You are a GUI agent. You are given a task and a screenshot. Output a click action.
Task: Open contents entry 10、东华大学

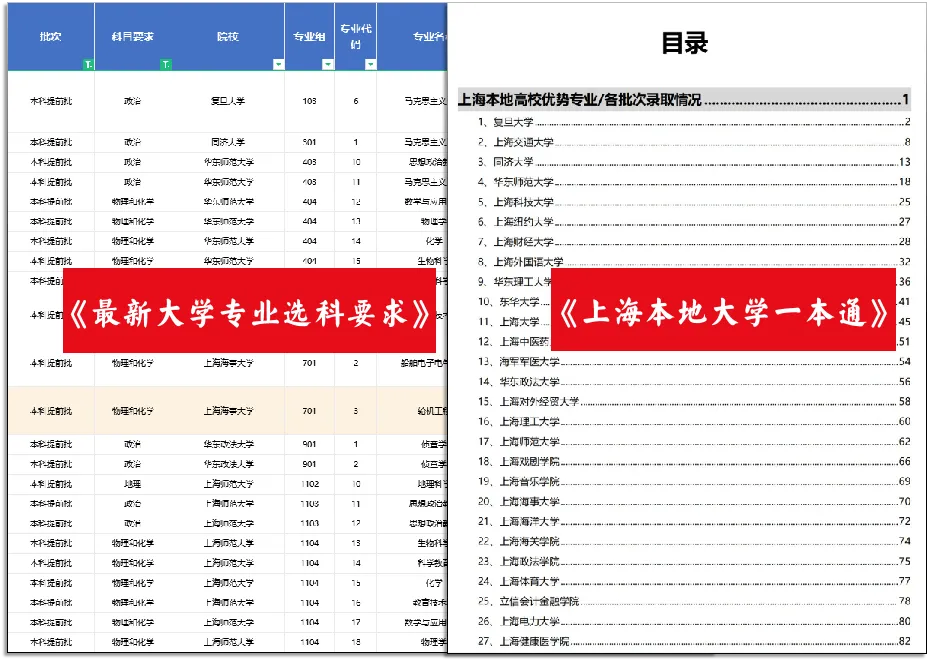(x=514, y=302)
